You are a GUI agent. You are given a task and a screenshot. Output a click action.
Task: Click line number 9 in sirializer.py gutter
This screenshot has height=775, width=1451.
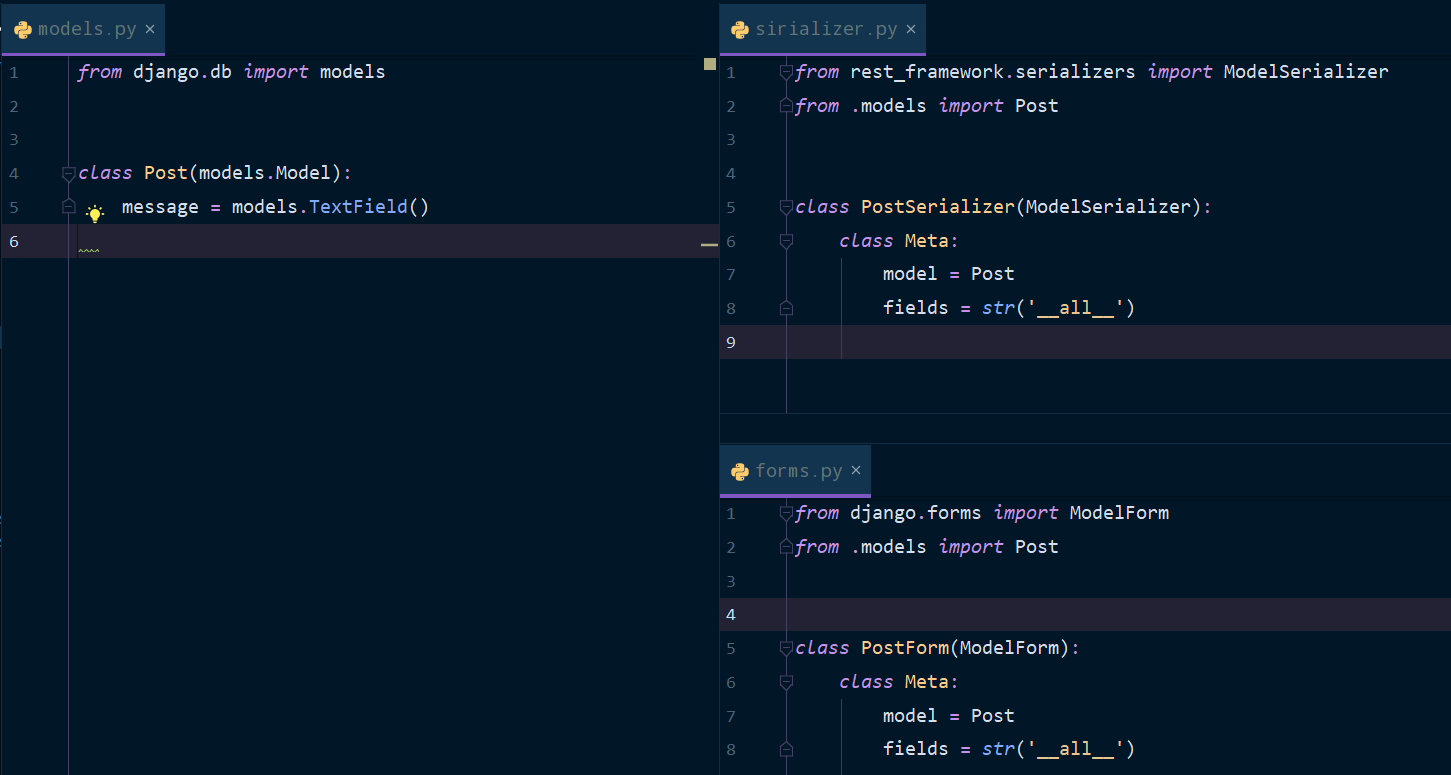731,342
